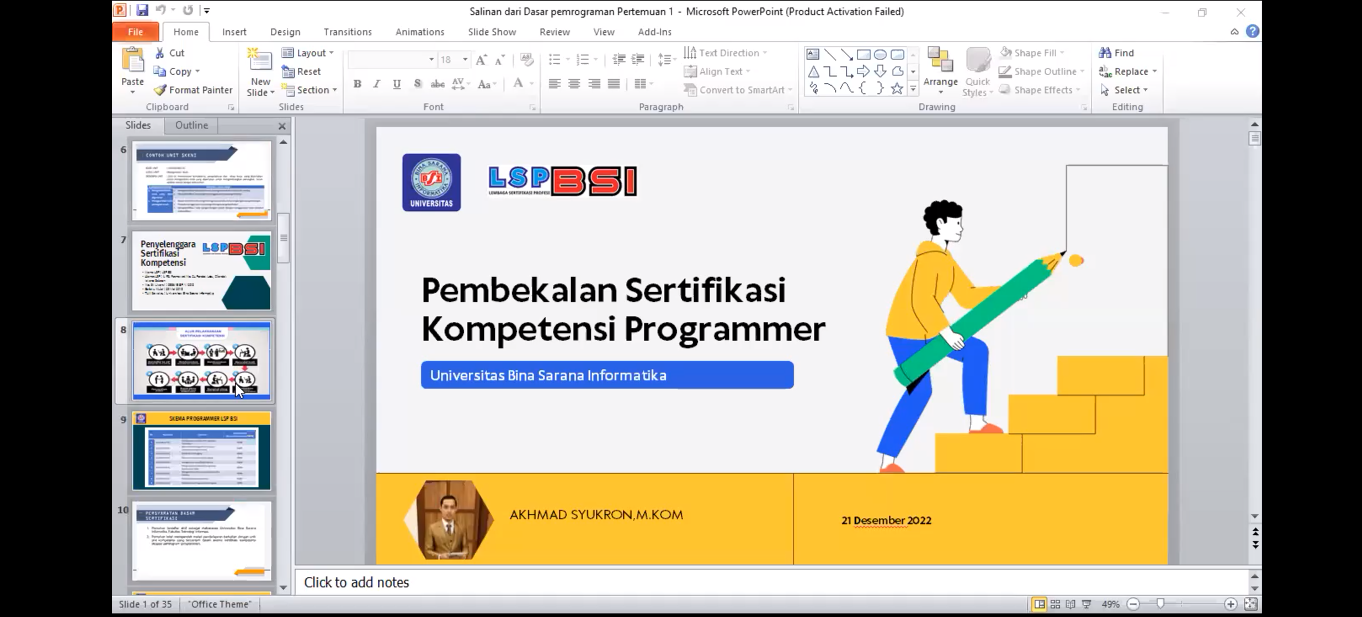Open the Add-Ins ribbon tab
The image size is (1362, 617).
pos(655,32)
